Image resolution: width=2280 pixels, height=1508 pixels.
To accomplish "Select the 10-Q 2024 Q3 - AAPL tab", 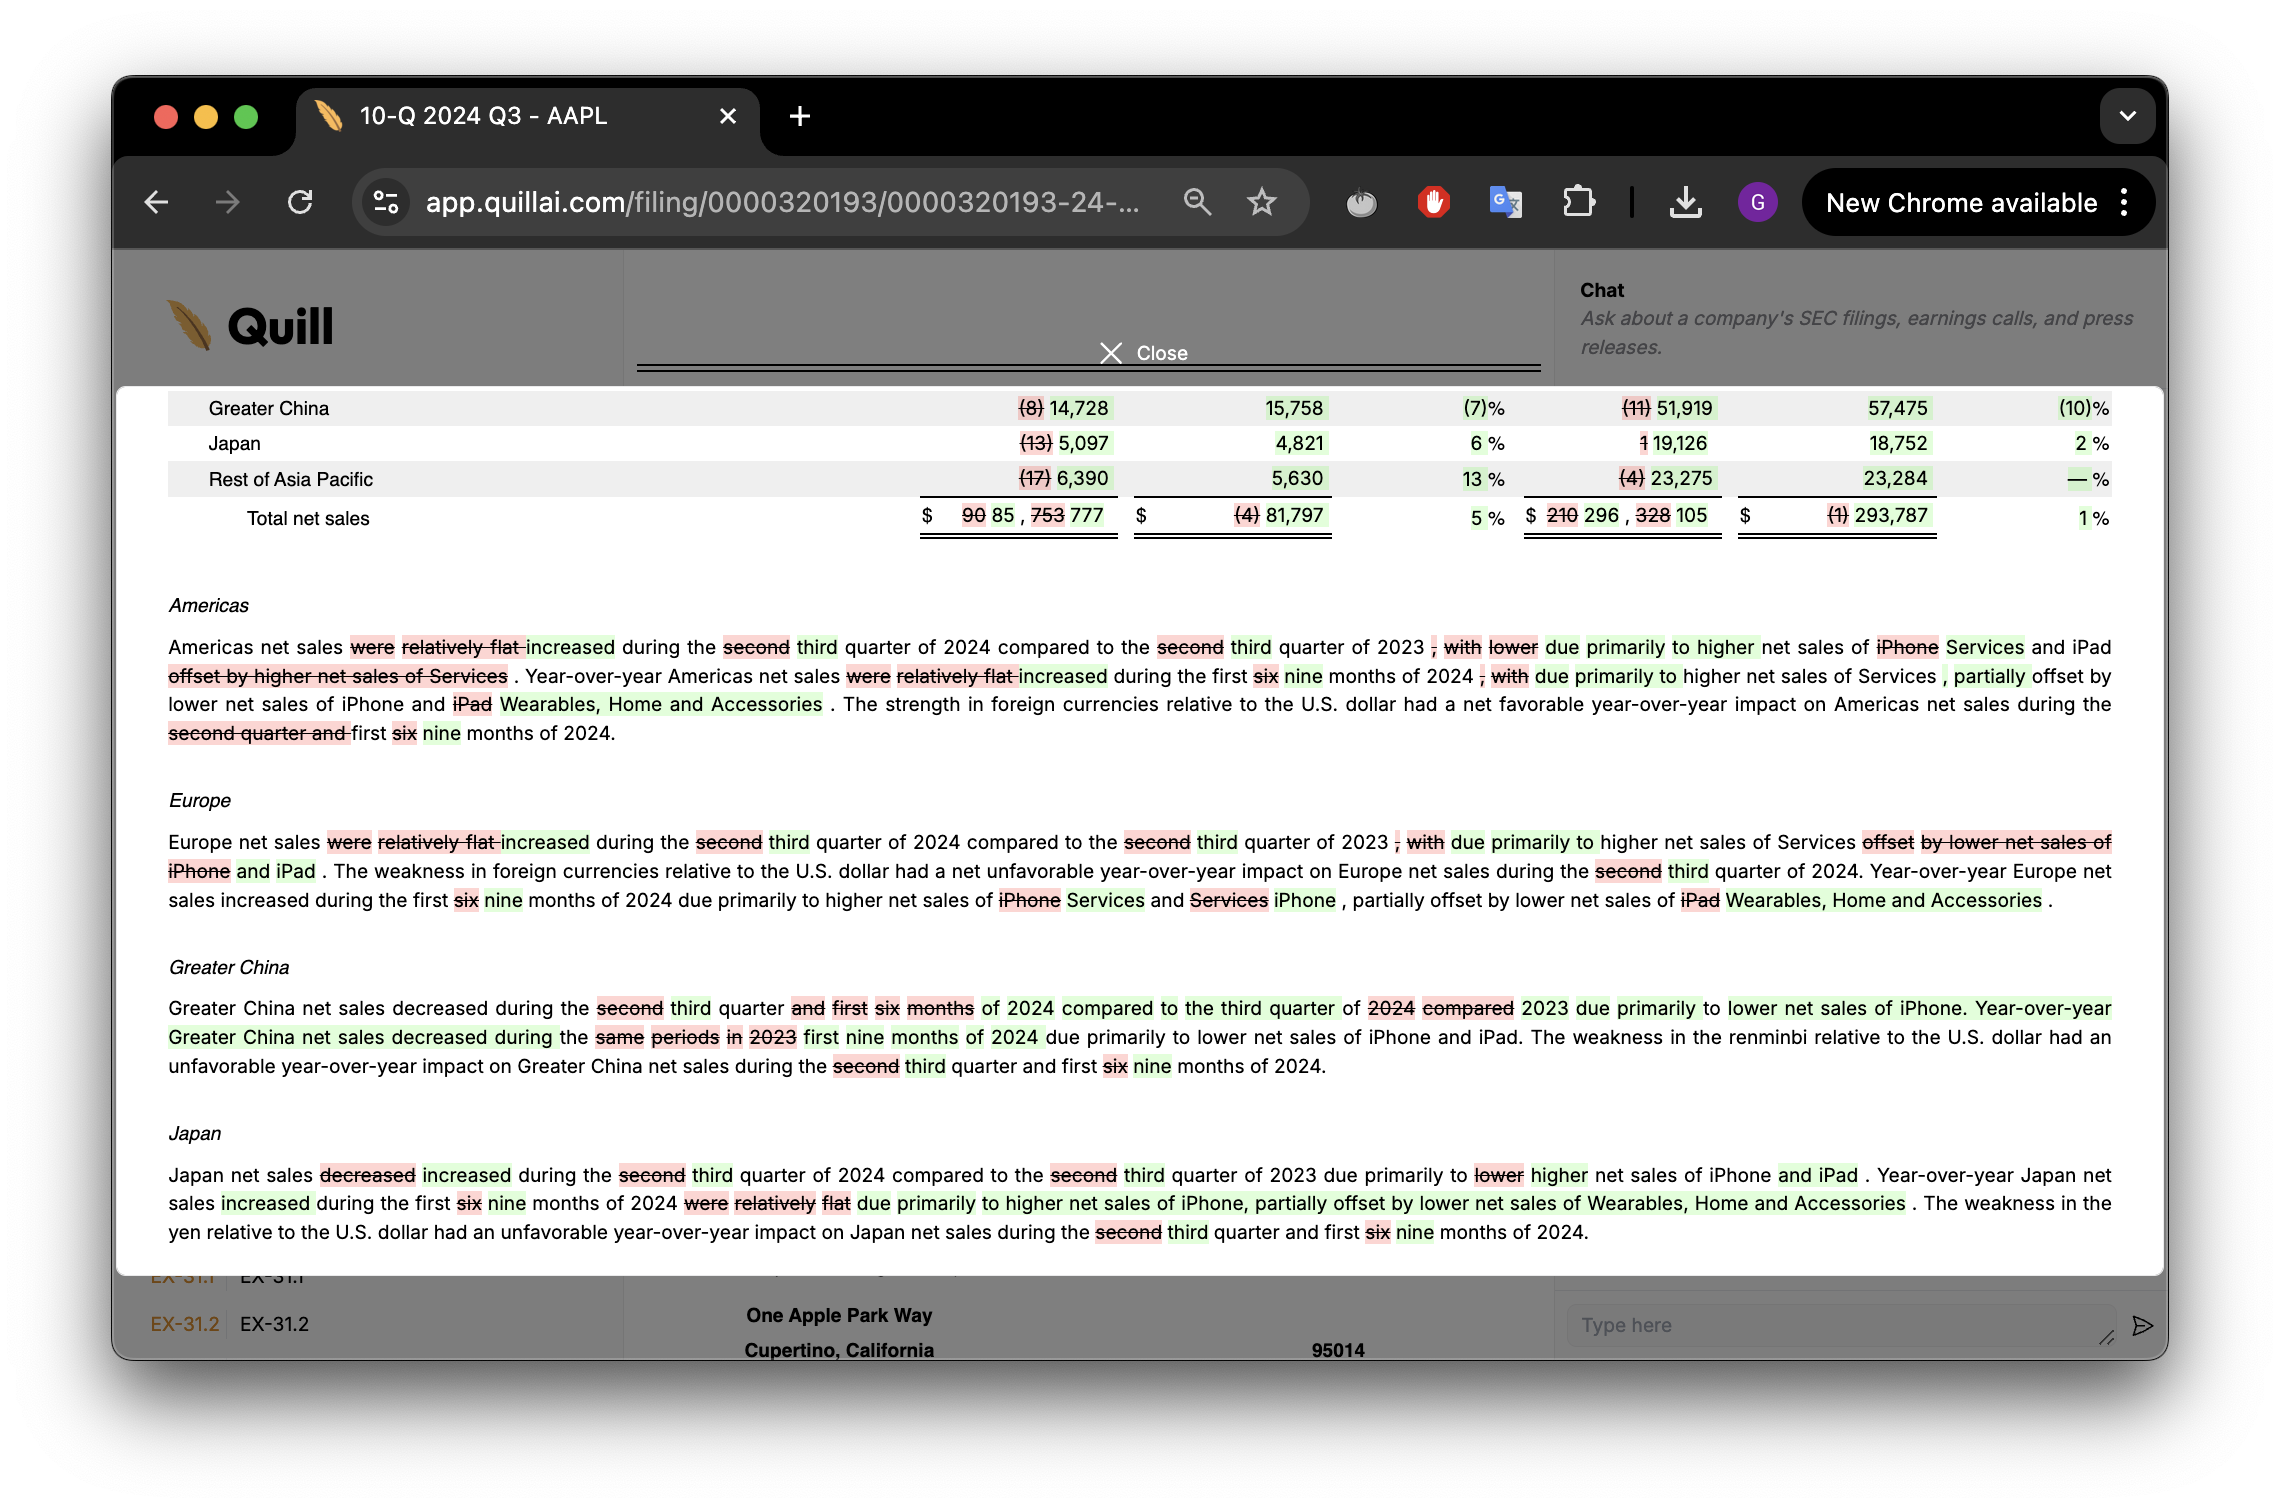I will (x=527, y=116).
